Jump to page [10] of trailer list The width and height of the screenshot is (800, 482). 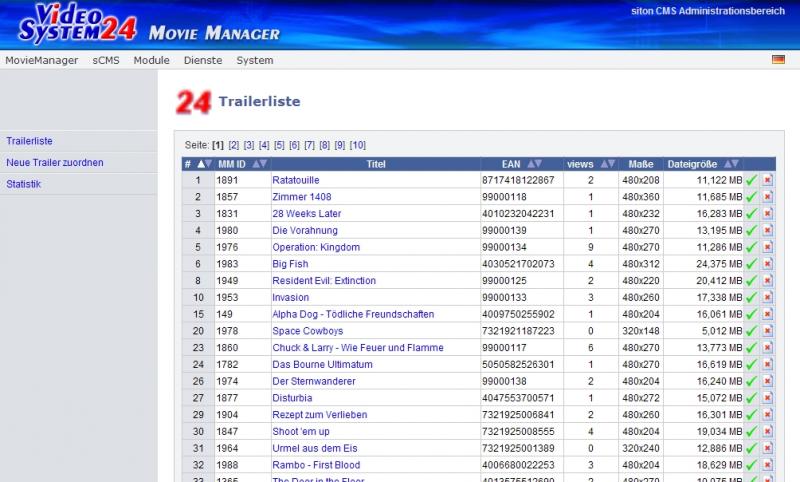tap(358, 145)
